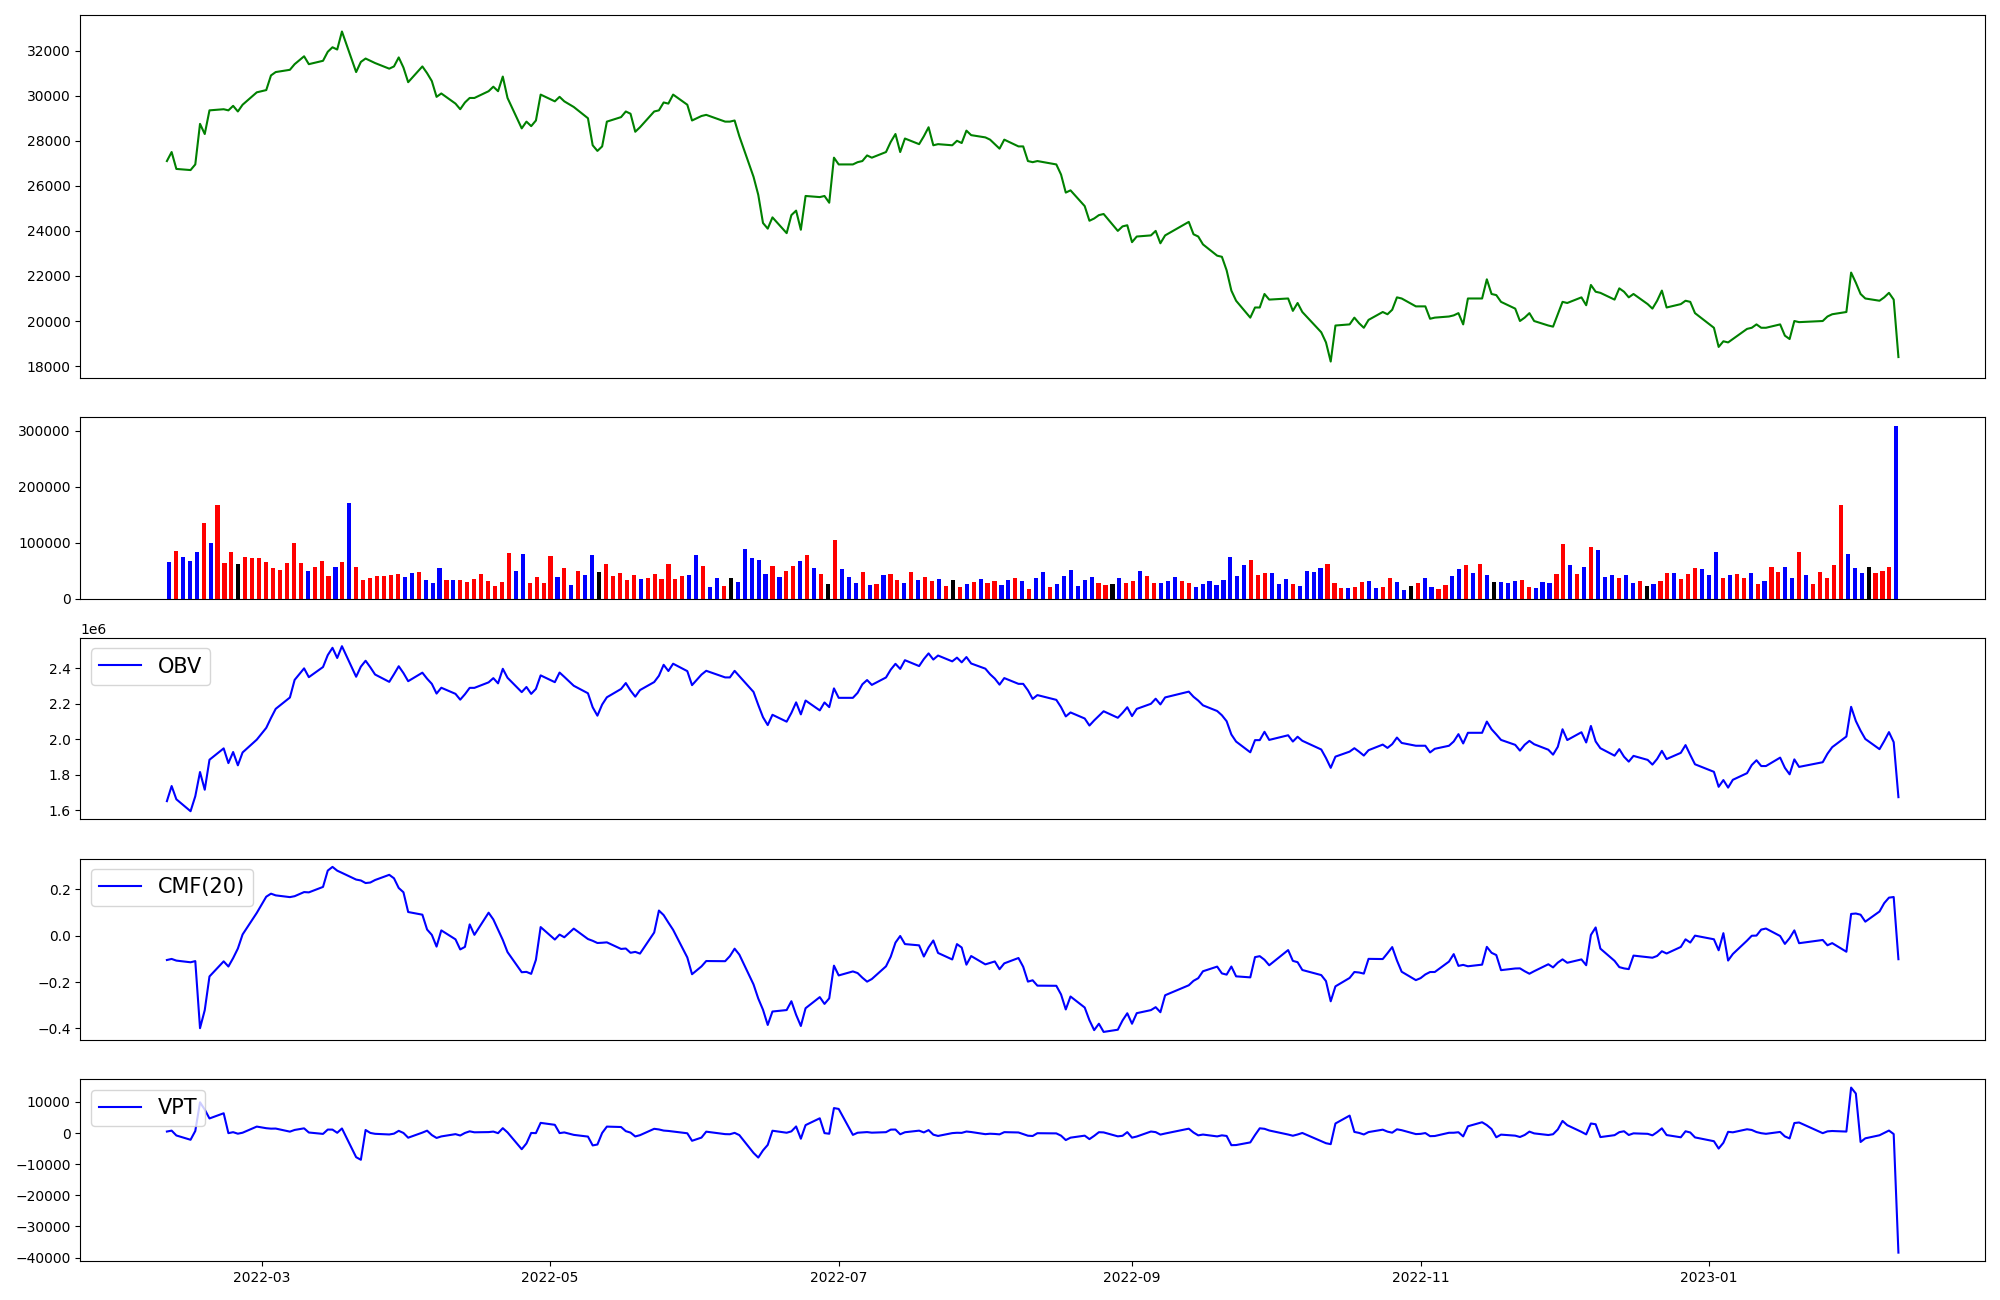Viewport: 2000px width, 1300px height.
Task: Click the 2022-03 x-axis date label
Action: coord(262,1277)
